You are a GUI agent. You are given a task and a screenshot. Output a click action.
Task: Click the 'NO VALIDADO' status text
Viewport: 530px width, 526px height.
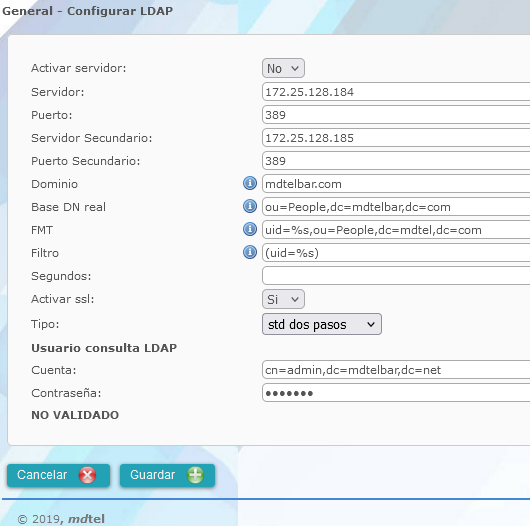75,415
